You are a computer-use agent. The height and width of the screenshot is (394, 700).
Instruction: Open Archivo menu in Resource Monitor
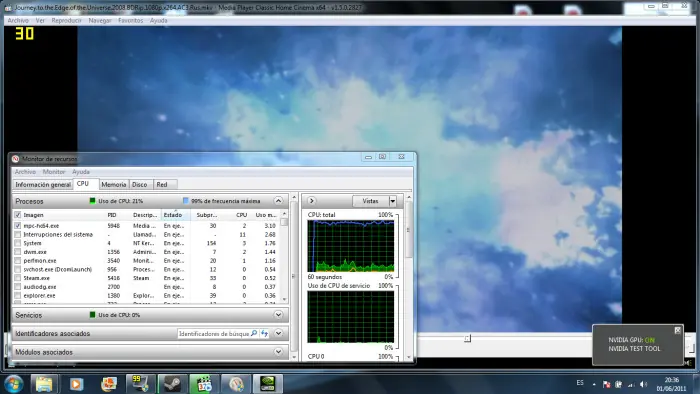pos(25,172)
